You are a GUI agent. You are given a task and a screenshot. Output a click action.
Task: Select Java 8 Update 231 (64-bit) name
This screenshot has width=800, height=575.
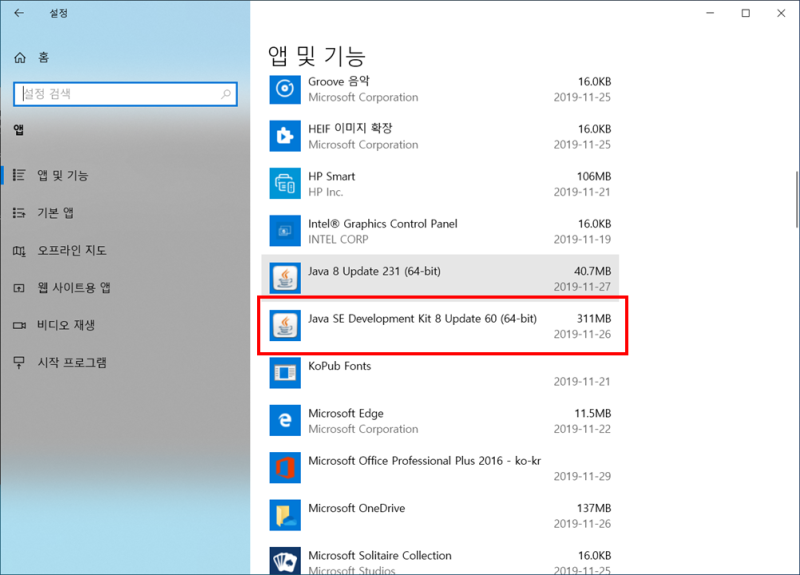(x=374, y=271)
